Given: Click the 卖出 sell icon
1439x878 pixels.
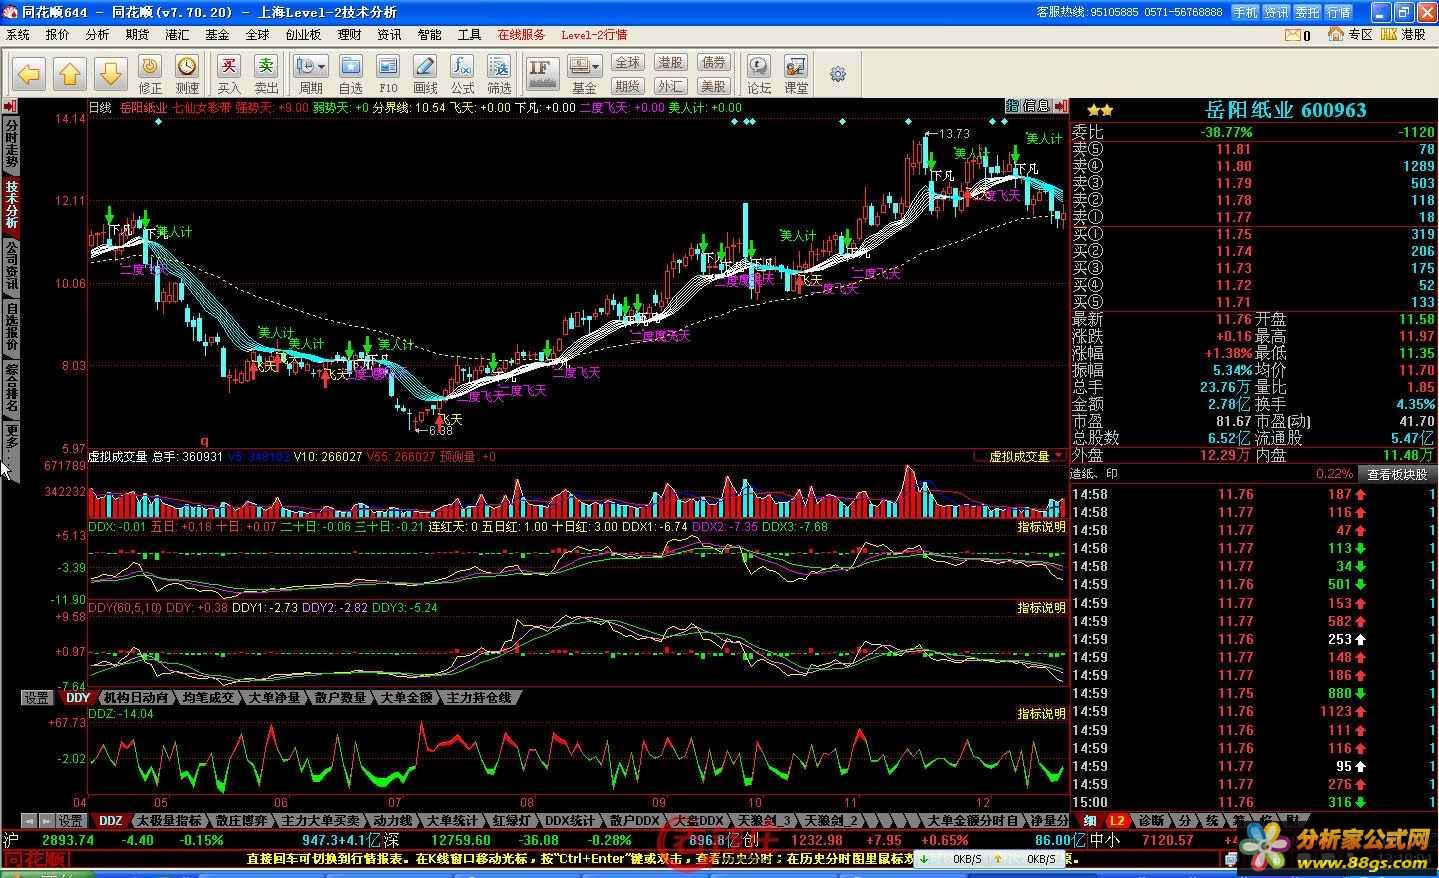Looking at the screenshot, I should (266, 75).
